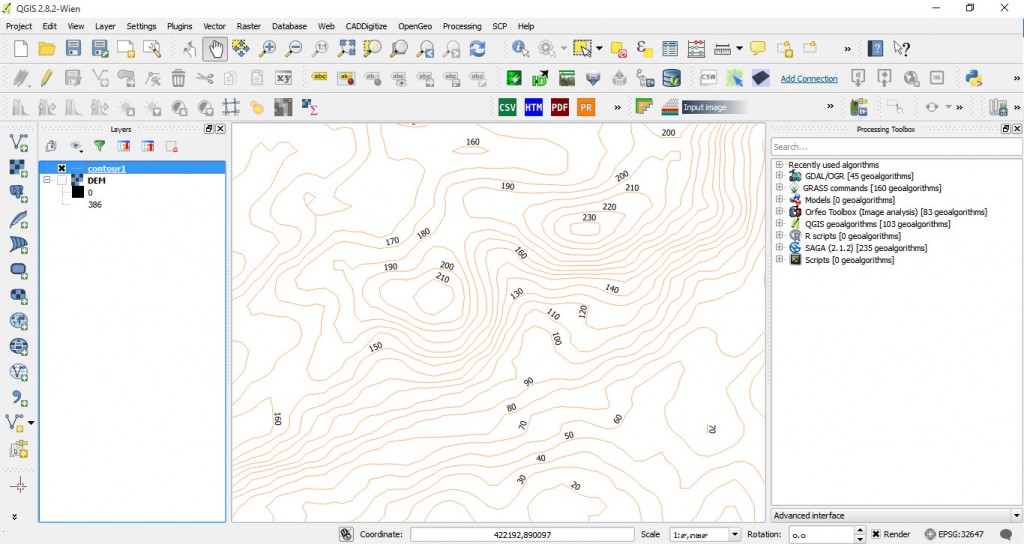Screen dimensions: 1024x544
Task: Collapse the DEM layer tree node
Action: [x=46, y=181]
